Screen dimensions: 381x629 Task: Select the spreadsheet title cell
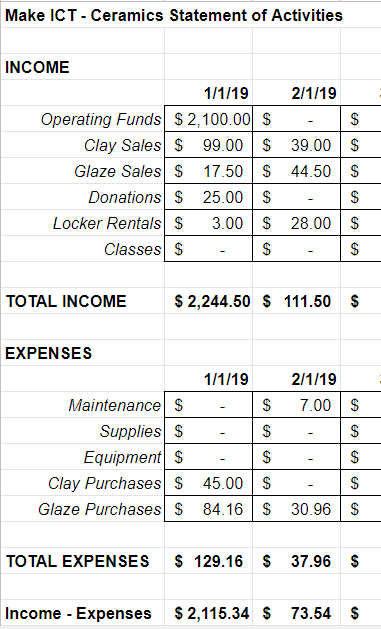click(x=174, y=15)
